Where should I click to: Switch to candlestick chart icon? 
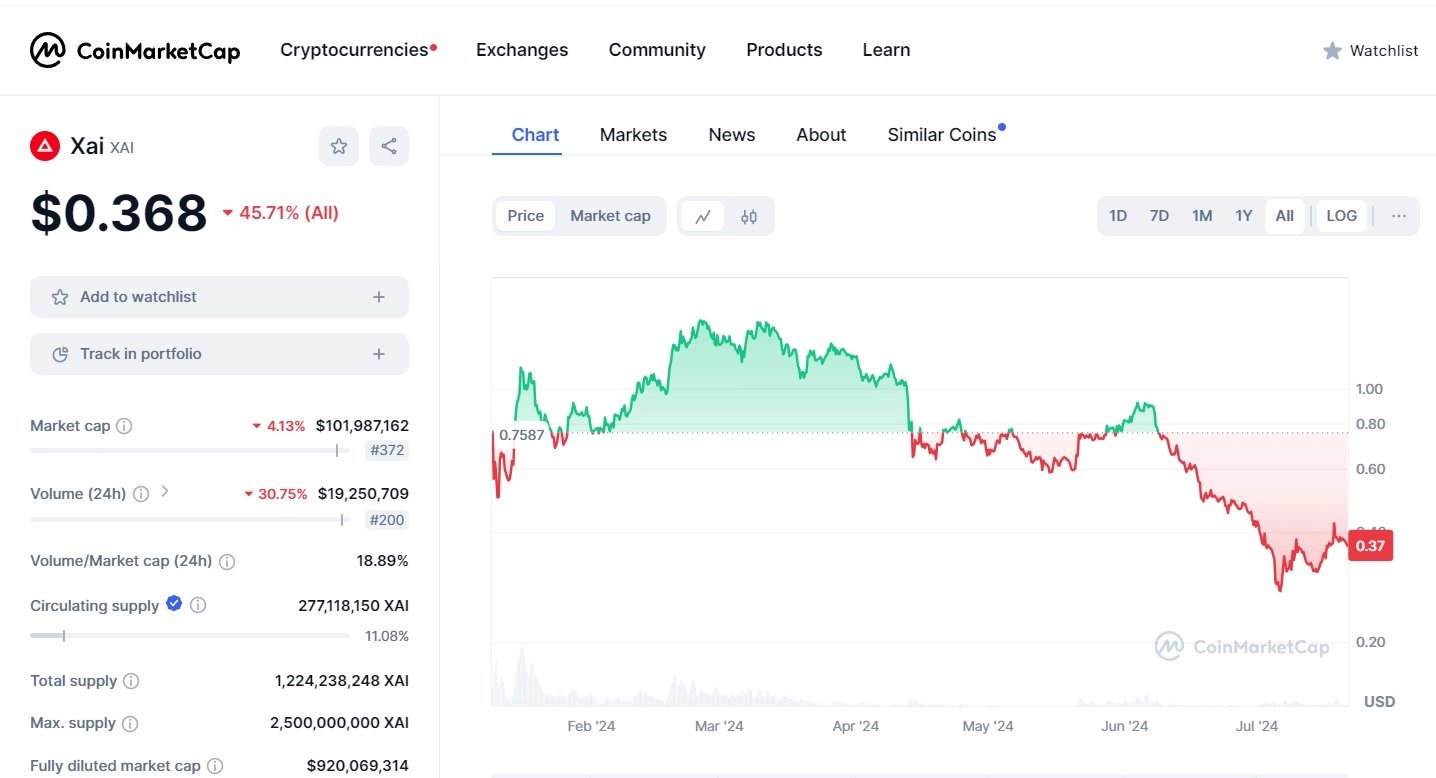coord(749,216)
